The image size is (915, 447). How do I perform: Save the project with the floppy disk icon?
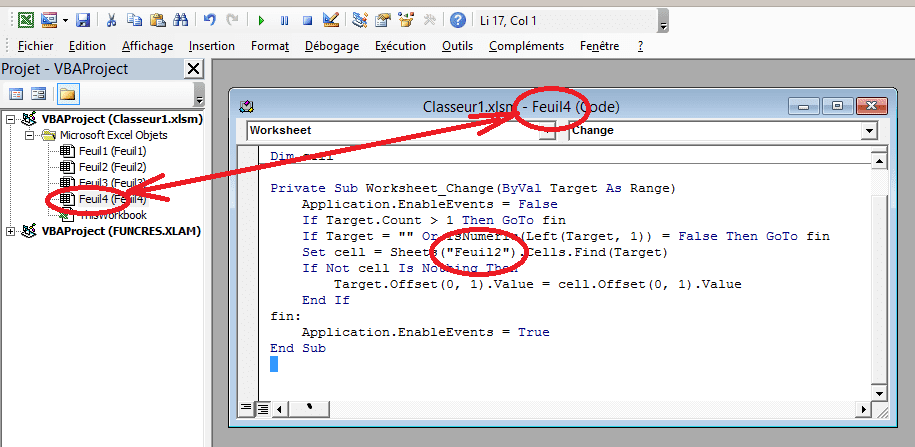pos(83,20)
